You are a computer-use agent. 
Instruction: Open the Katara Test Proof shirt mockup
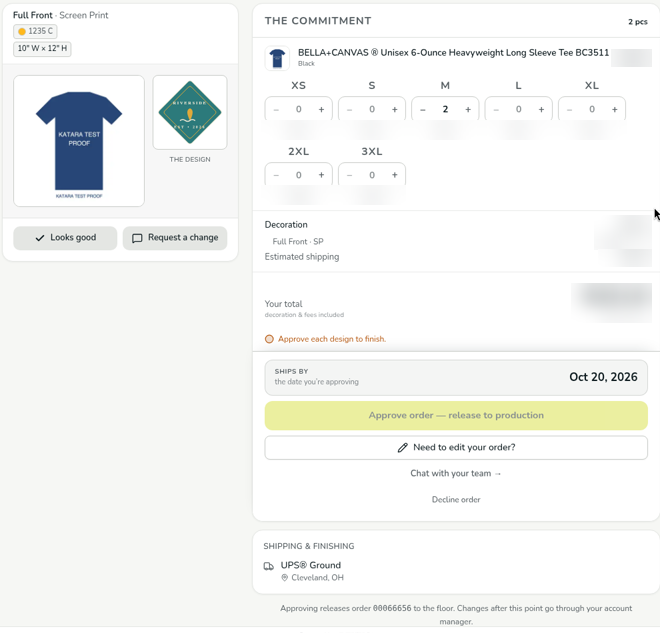coord(79,141)
